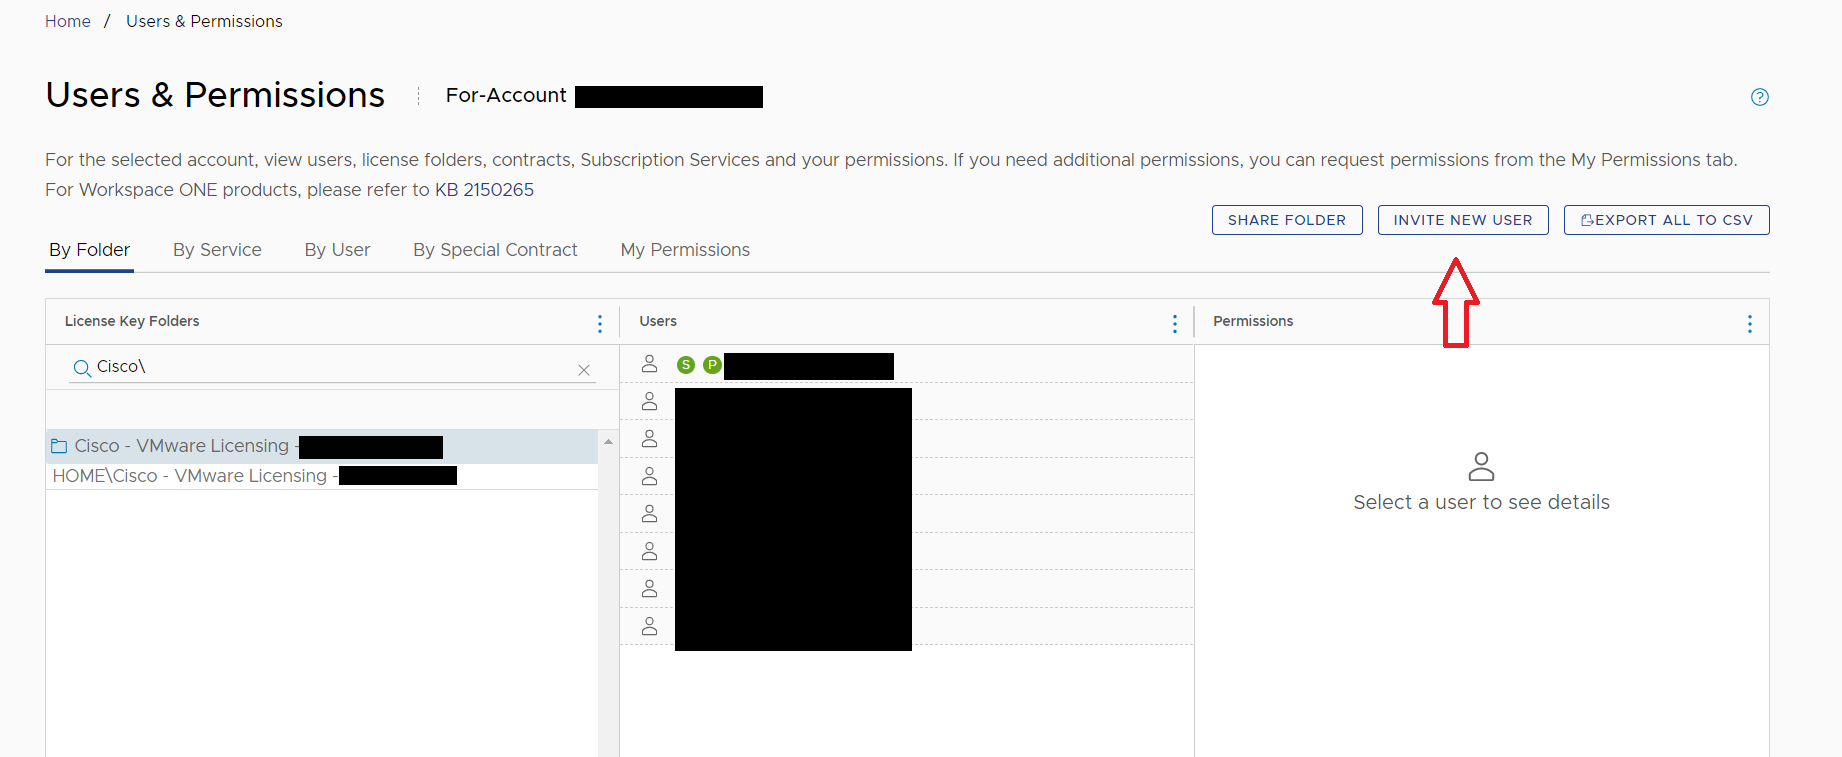Screen dimensions: 1842x757
Task: Click the green P badge icon
Action: pos(712,365)
